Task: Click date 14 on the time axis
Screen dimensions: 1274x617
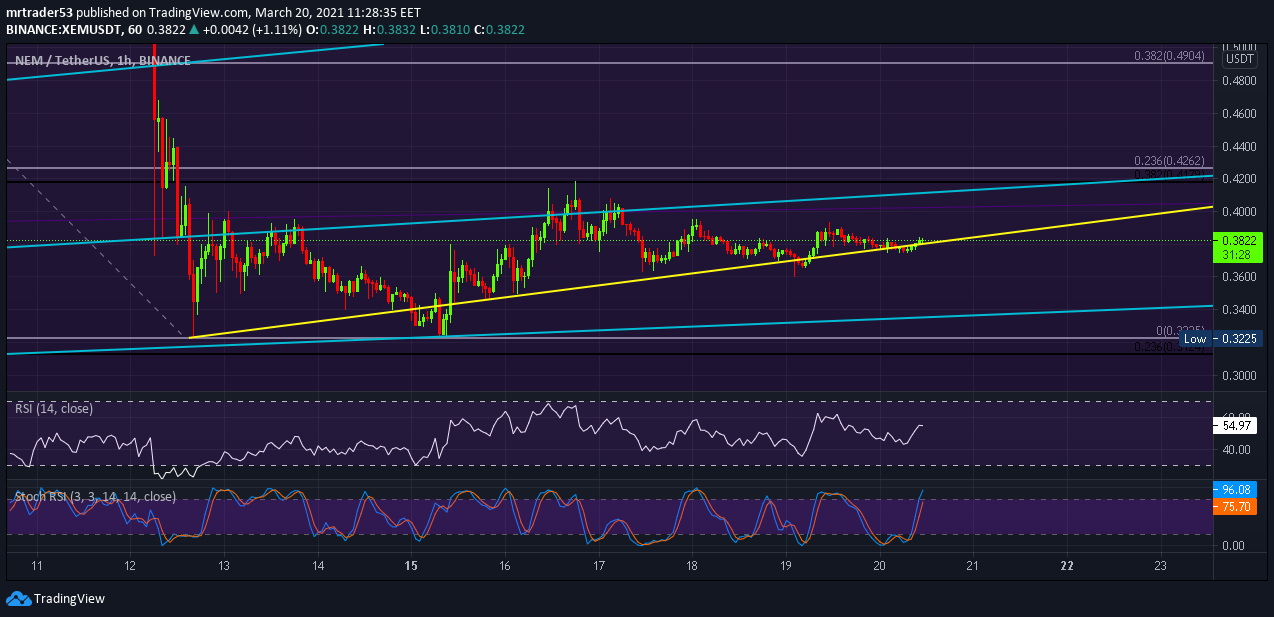Action: (318, 565)
